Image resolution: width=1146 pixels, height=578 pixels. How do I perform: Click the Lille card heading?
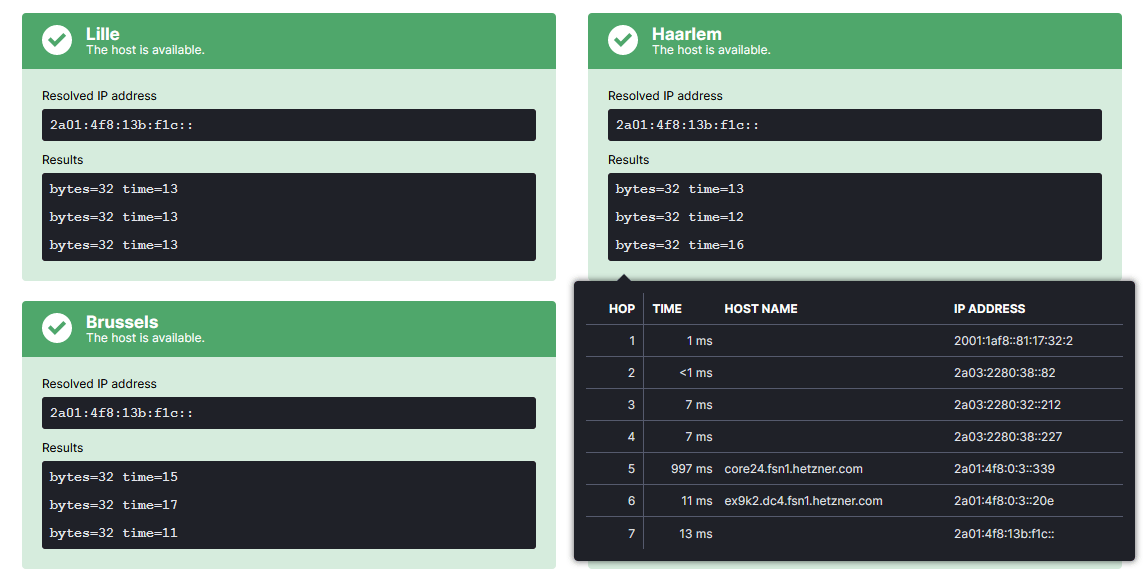point(103,34)
